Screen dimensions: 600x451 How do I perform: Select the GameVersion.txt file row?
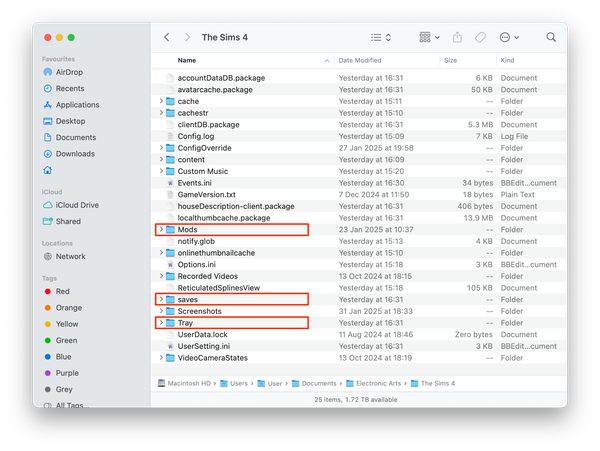point(206,194)
